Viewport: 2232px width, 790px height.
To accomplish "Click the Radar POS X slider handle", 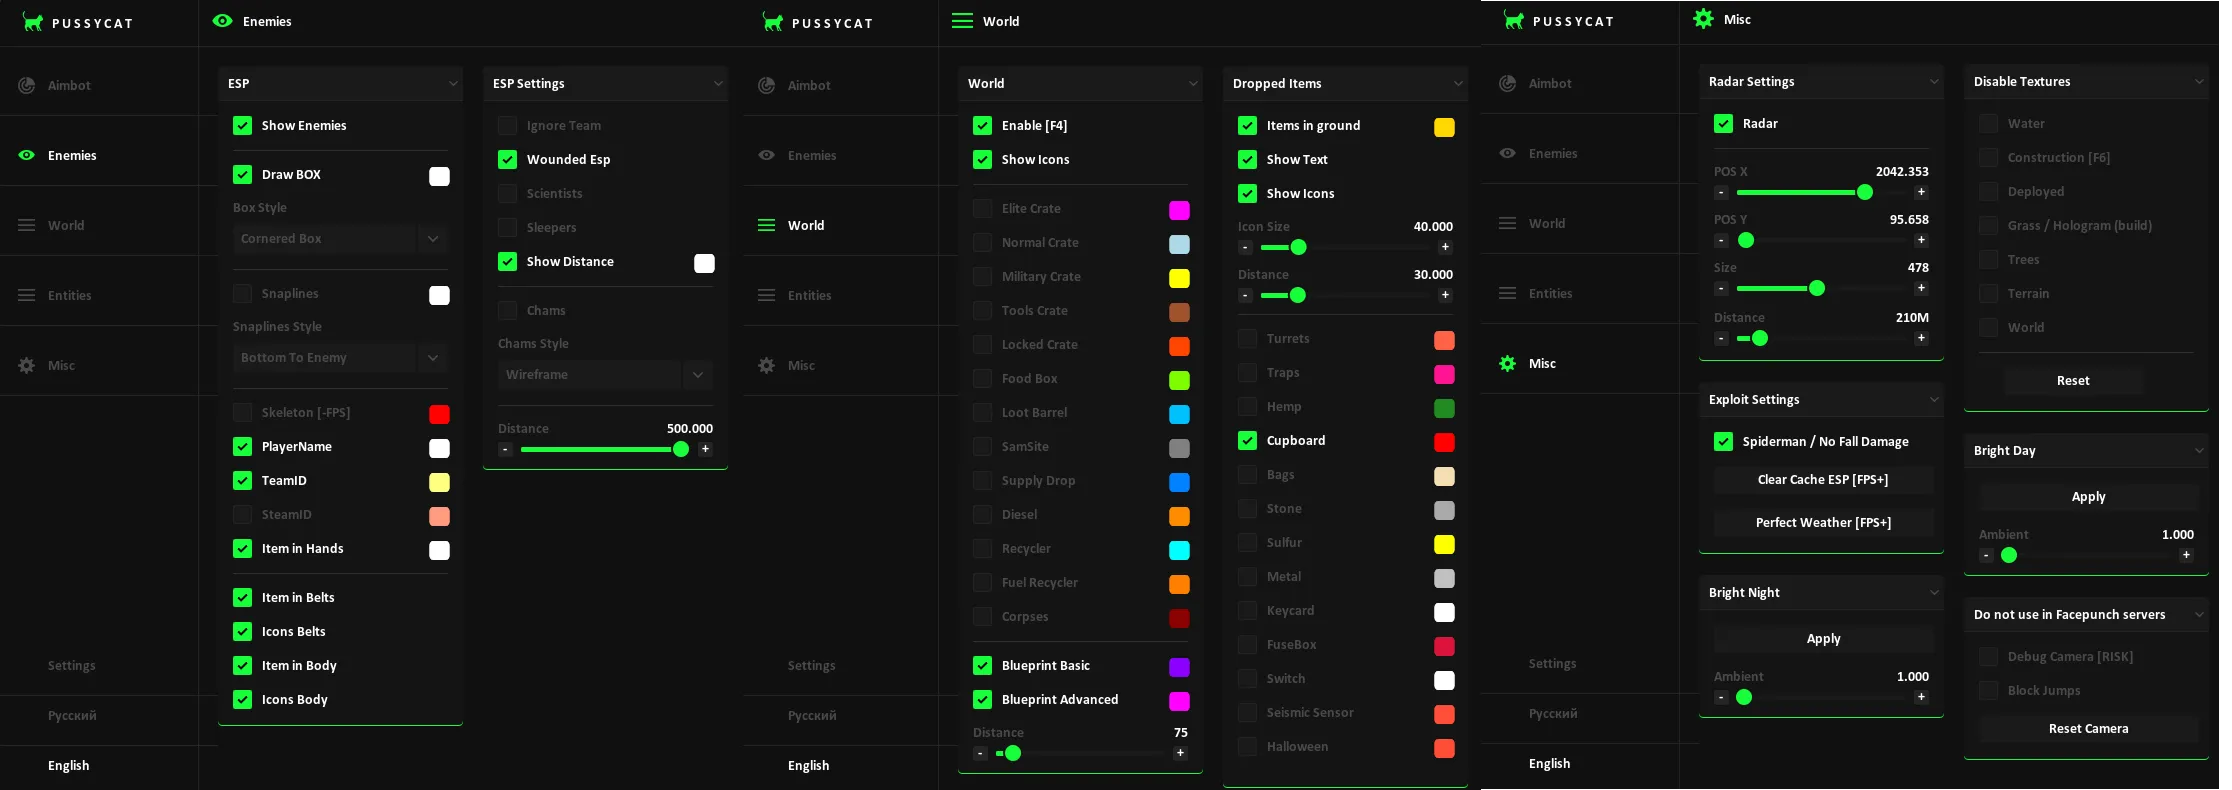I will 1864,192.
